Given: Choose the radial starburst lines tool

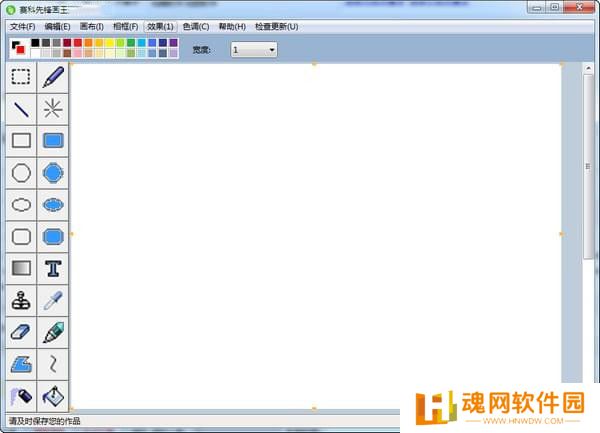Looking at the screenshot, I should (53, 109).
